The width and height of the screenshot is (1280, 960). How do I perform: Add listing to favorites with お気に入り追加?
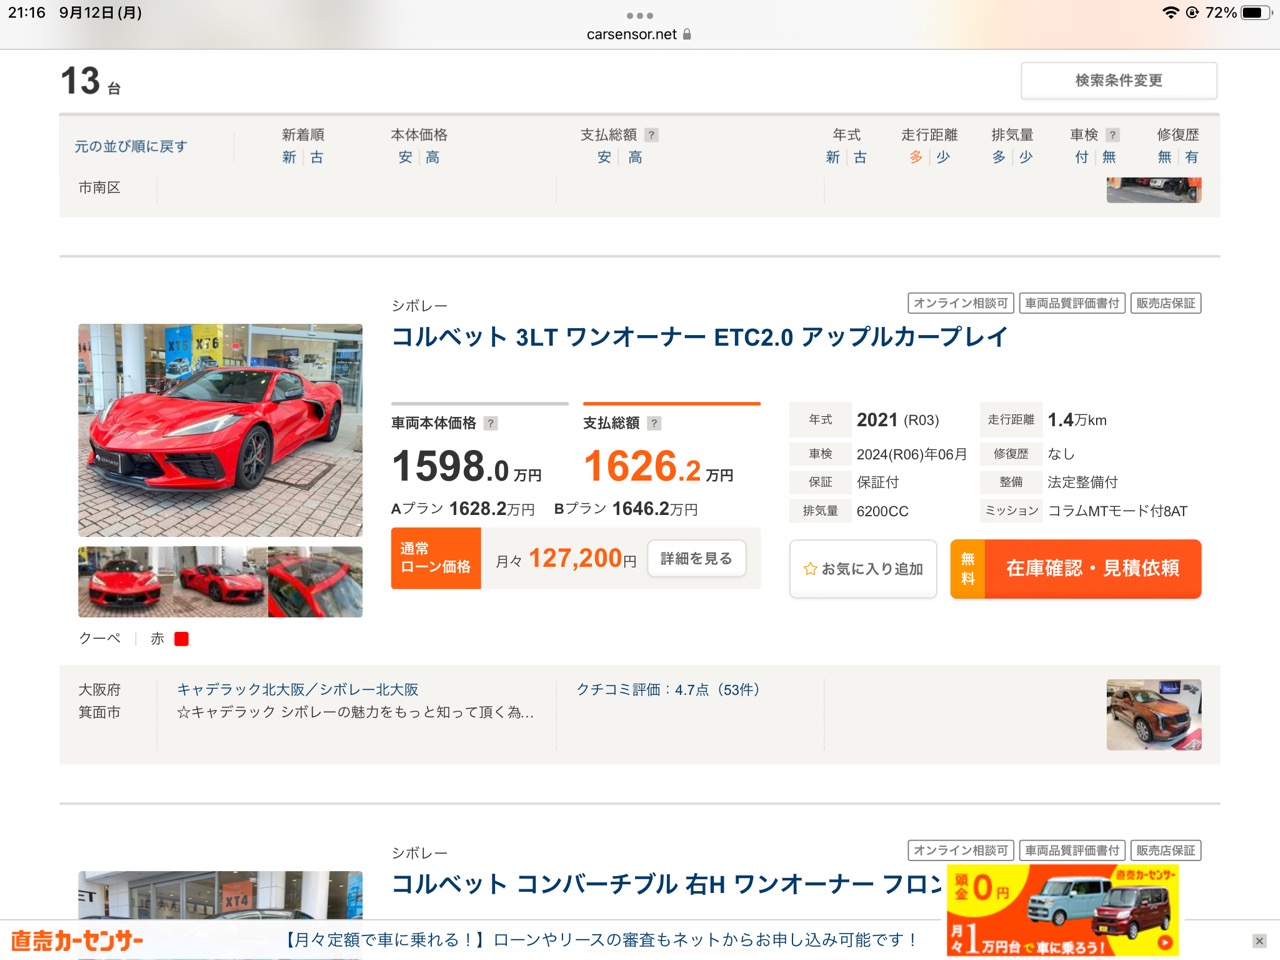(863, 569)
